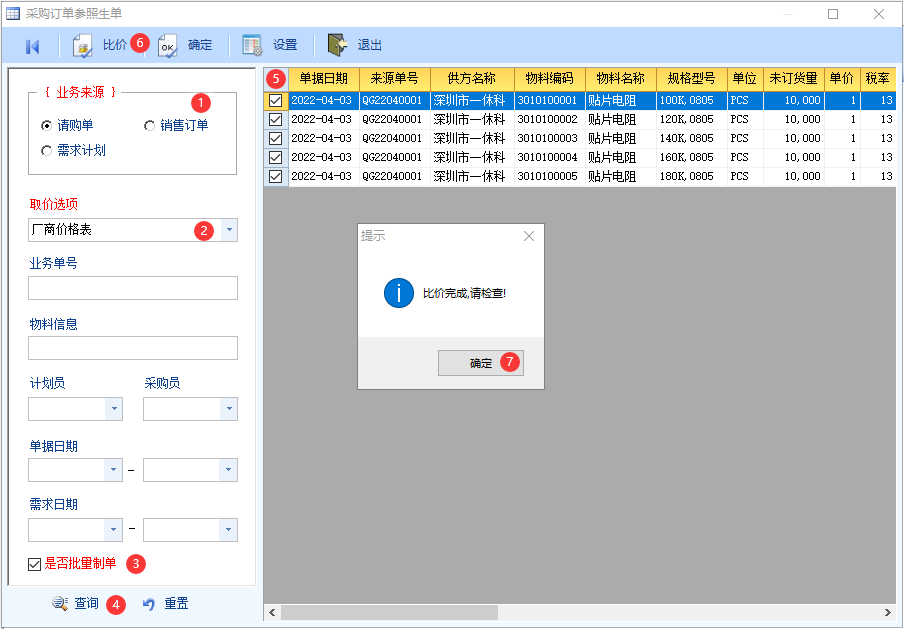This screenshot has height=629, width=904.
Task: Click the 重置 button label
Action: tap(176, 604)
